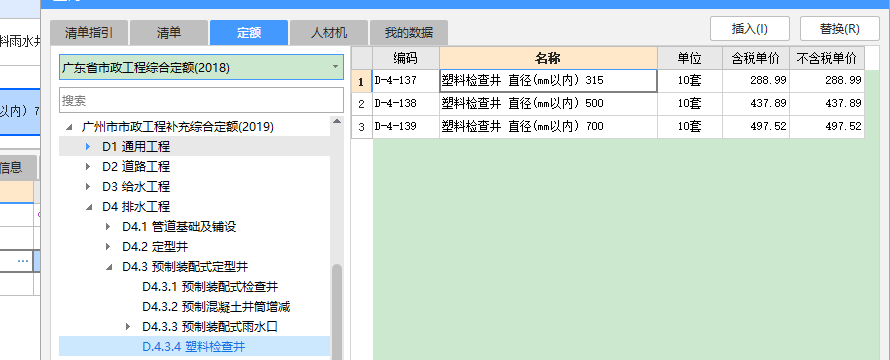The height and width of the screenshot is (360, 890).
Task: Click 含税单价 value 288.99
Action: point(755,81)
